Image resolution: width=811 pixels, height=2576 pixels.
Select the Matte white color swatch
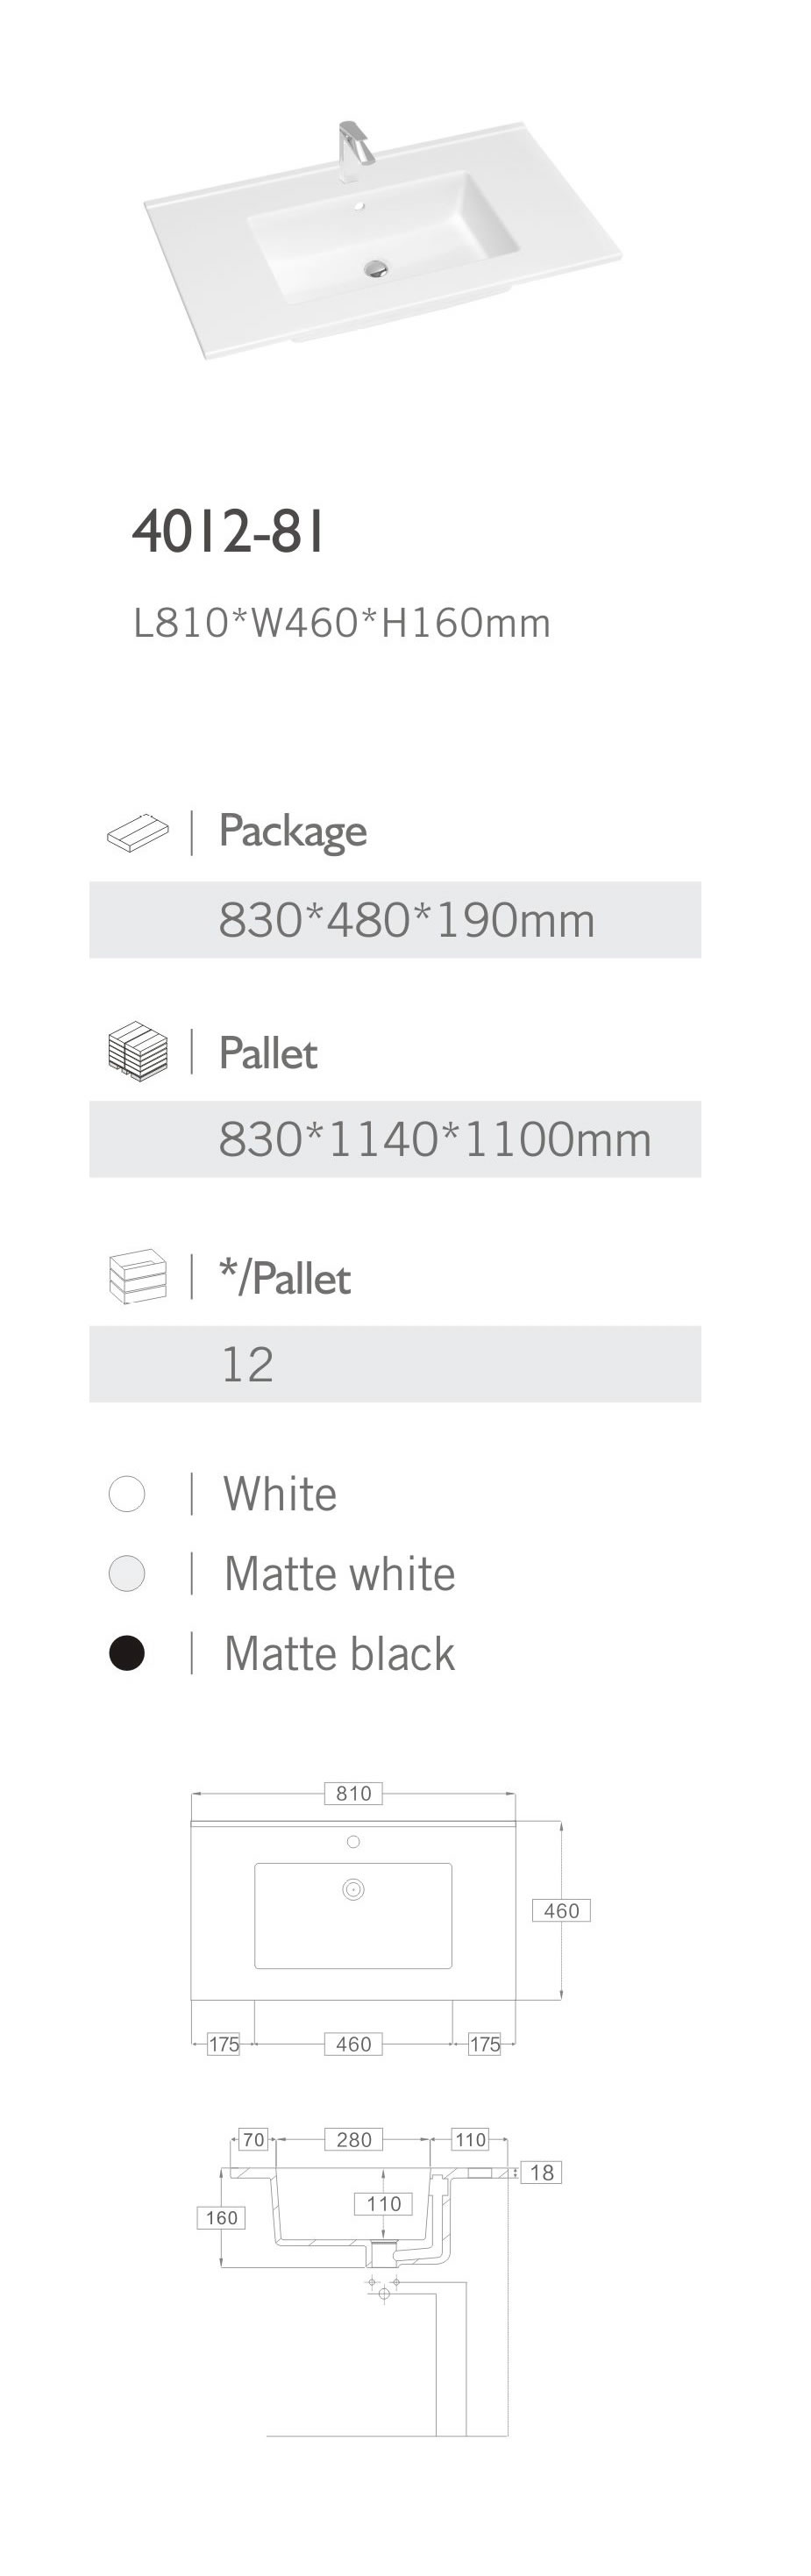coord(127,1573)
